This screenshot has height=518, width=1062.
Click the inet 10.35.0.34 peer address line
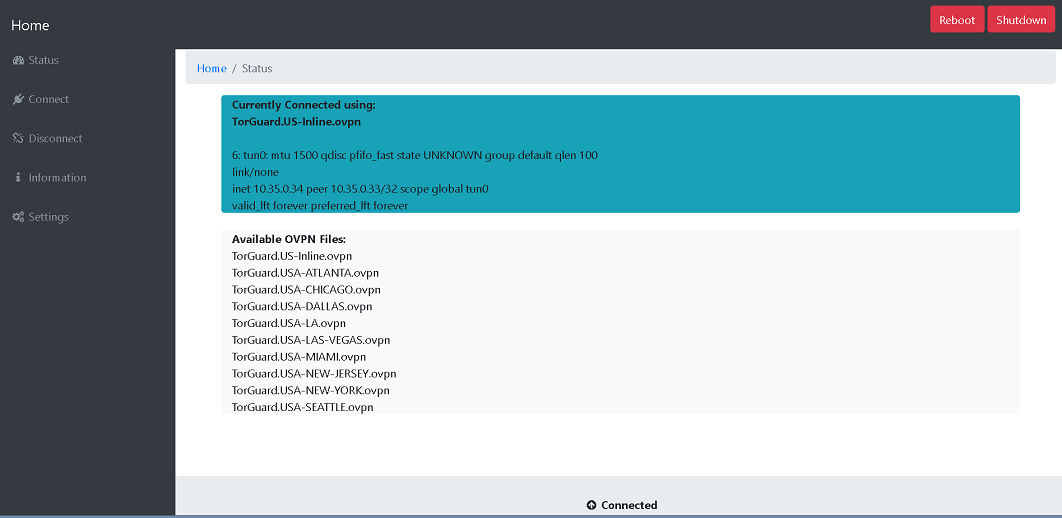360,189
